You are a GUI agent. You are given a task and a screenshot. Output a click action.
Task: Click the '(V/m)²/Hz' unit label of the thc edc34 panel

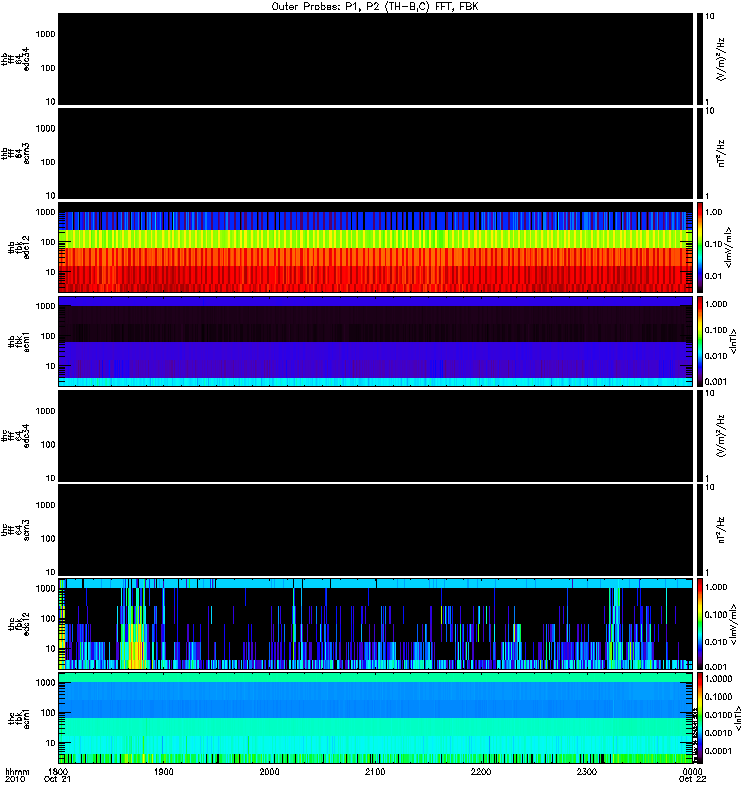[x=721, y=436]
